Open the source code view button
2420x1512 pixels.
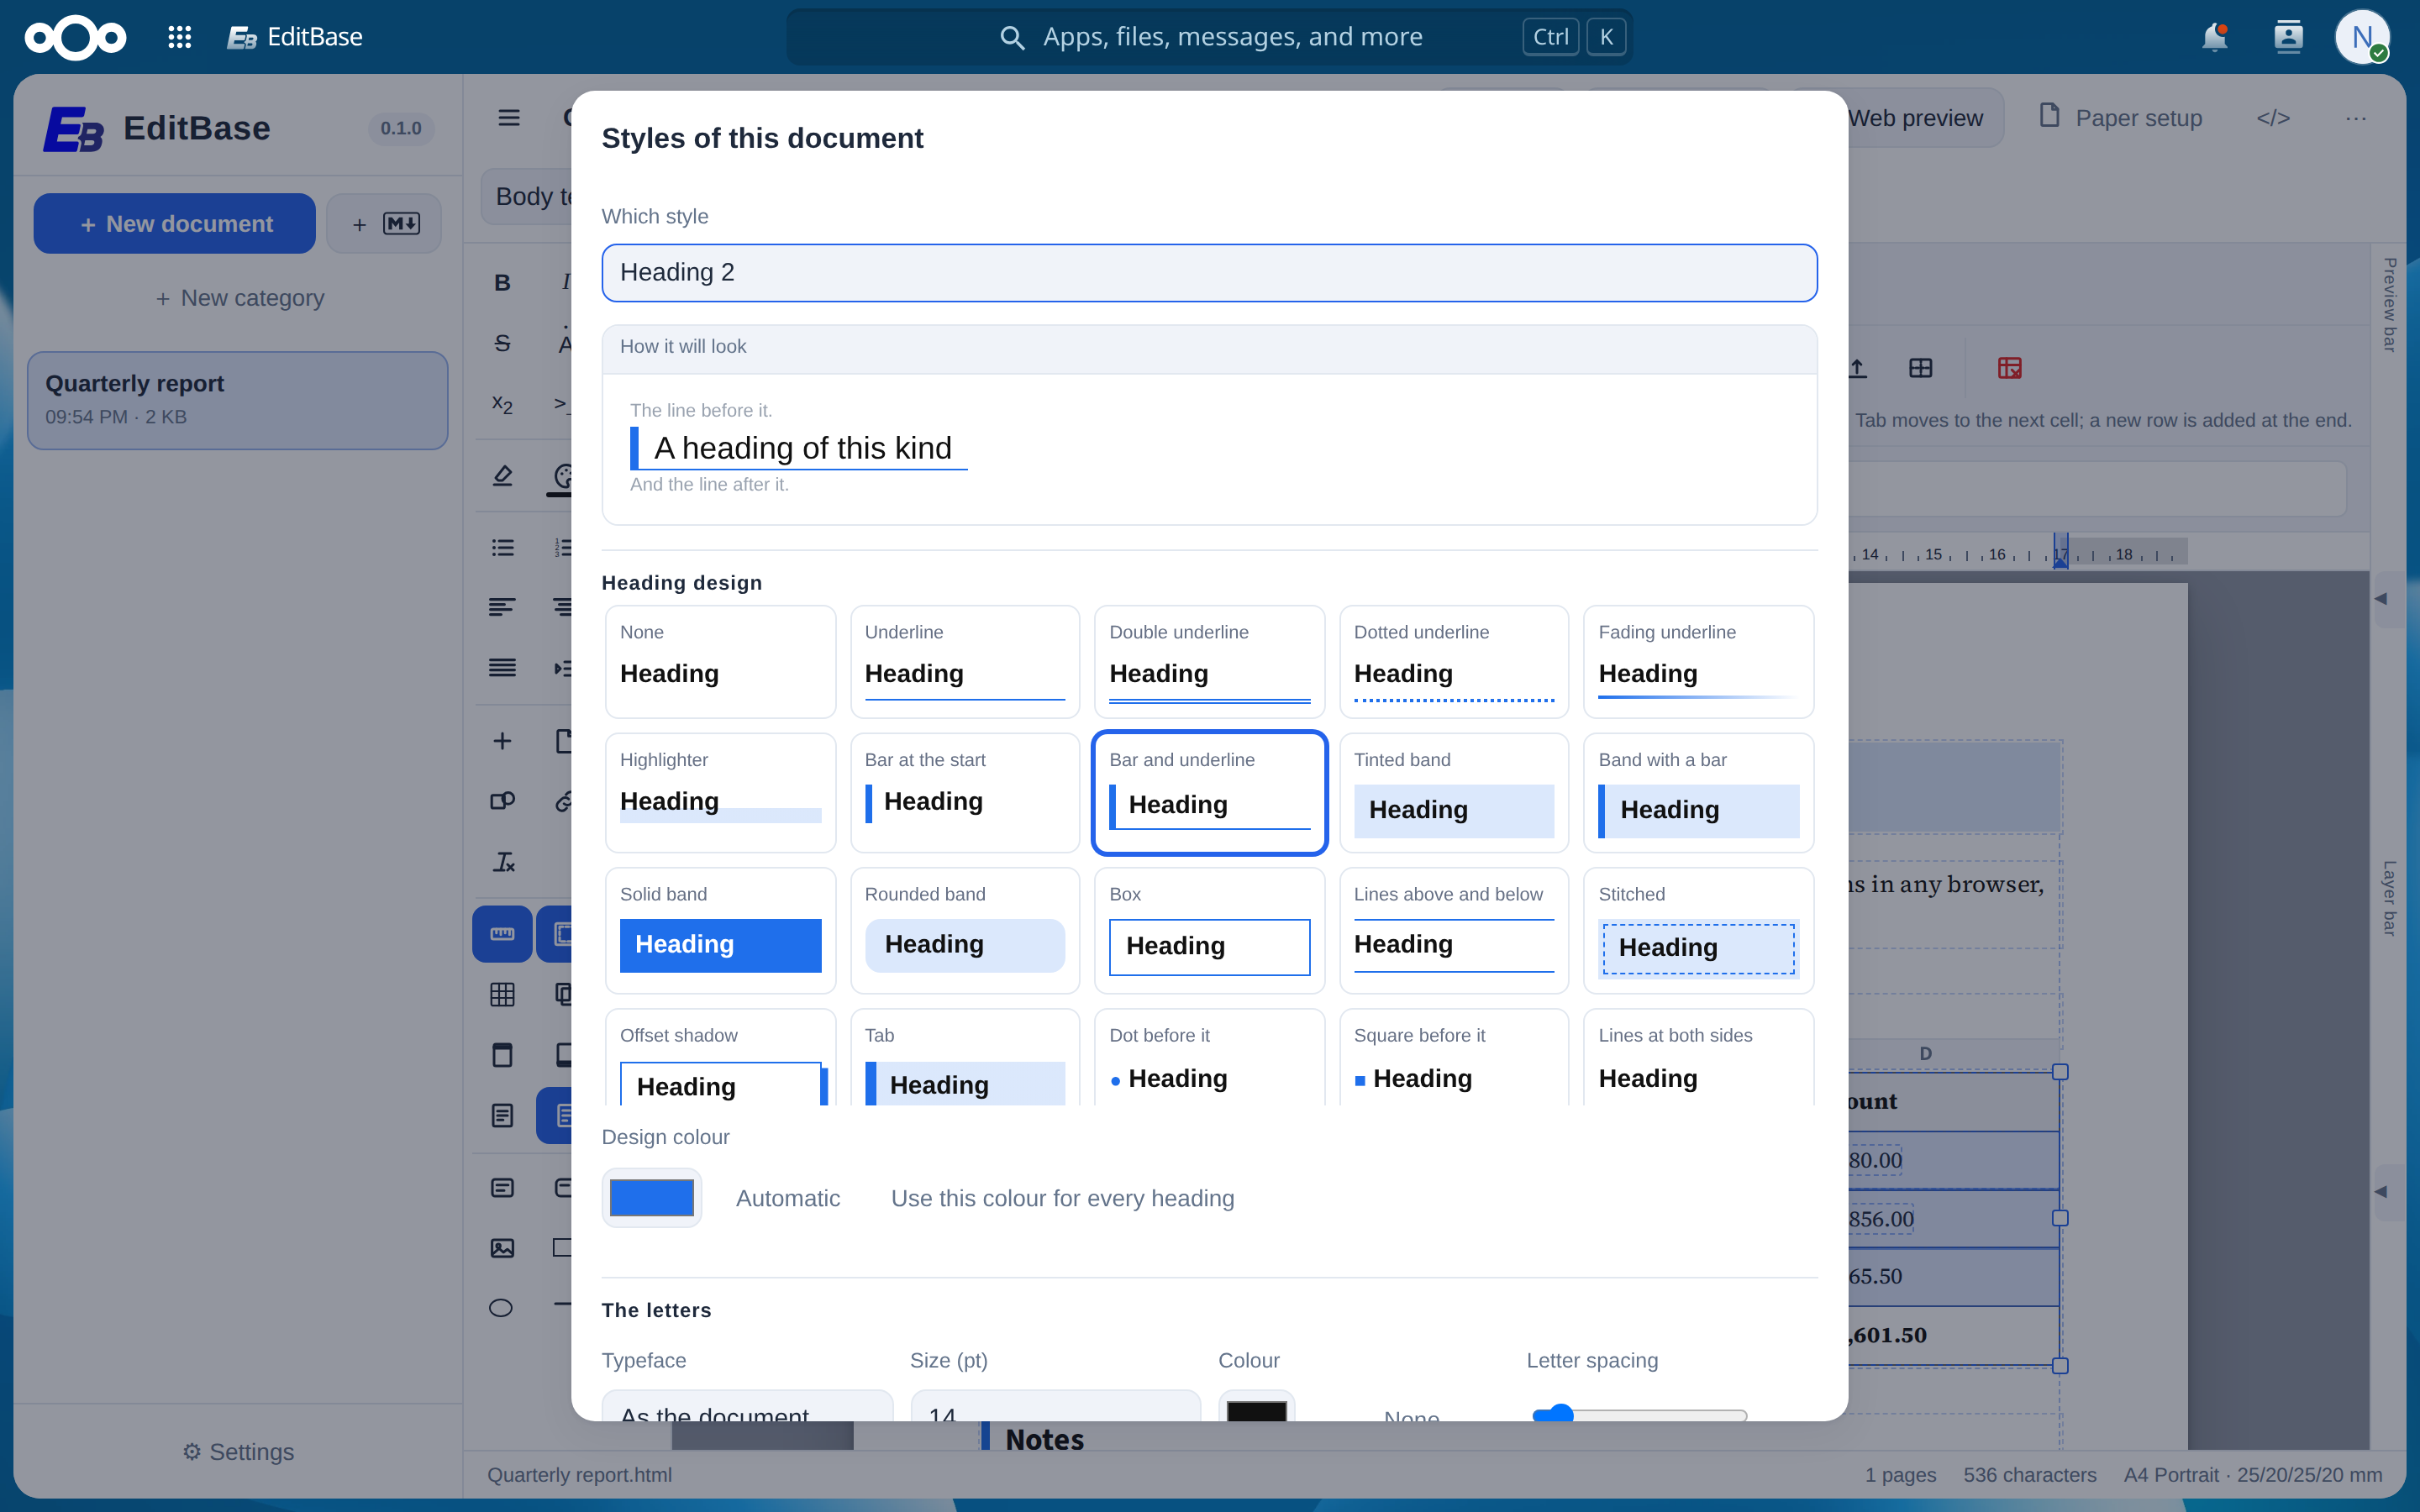[2273, 118]
